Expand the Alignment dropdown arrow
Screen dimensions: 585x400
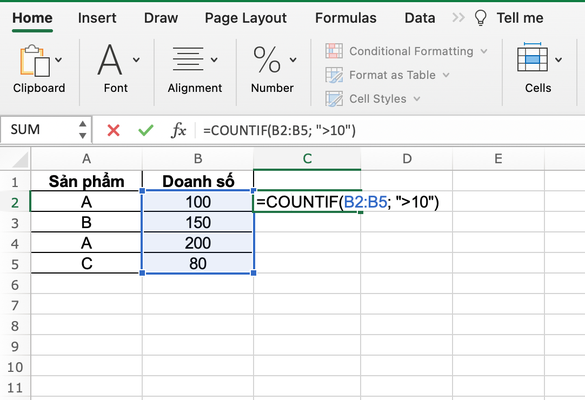[x=214, y=60]
